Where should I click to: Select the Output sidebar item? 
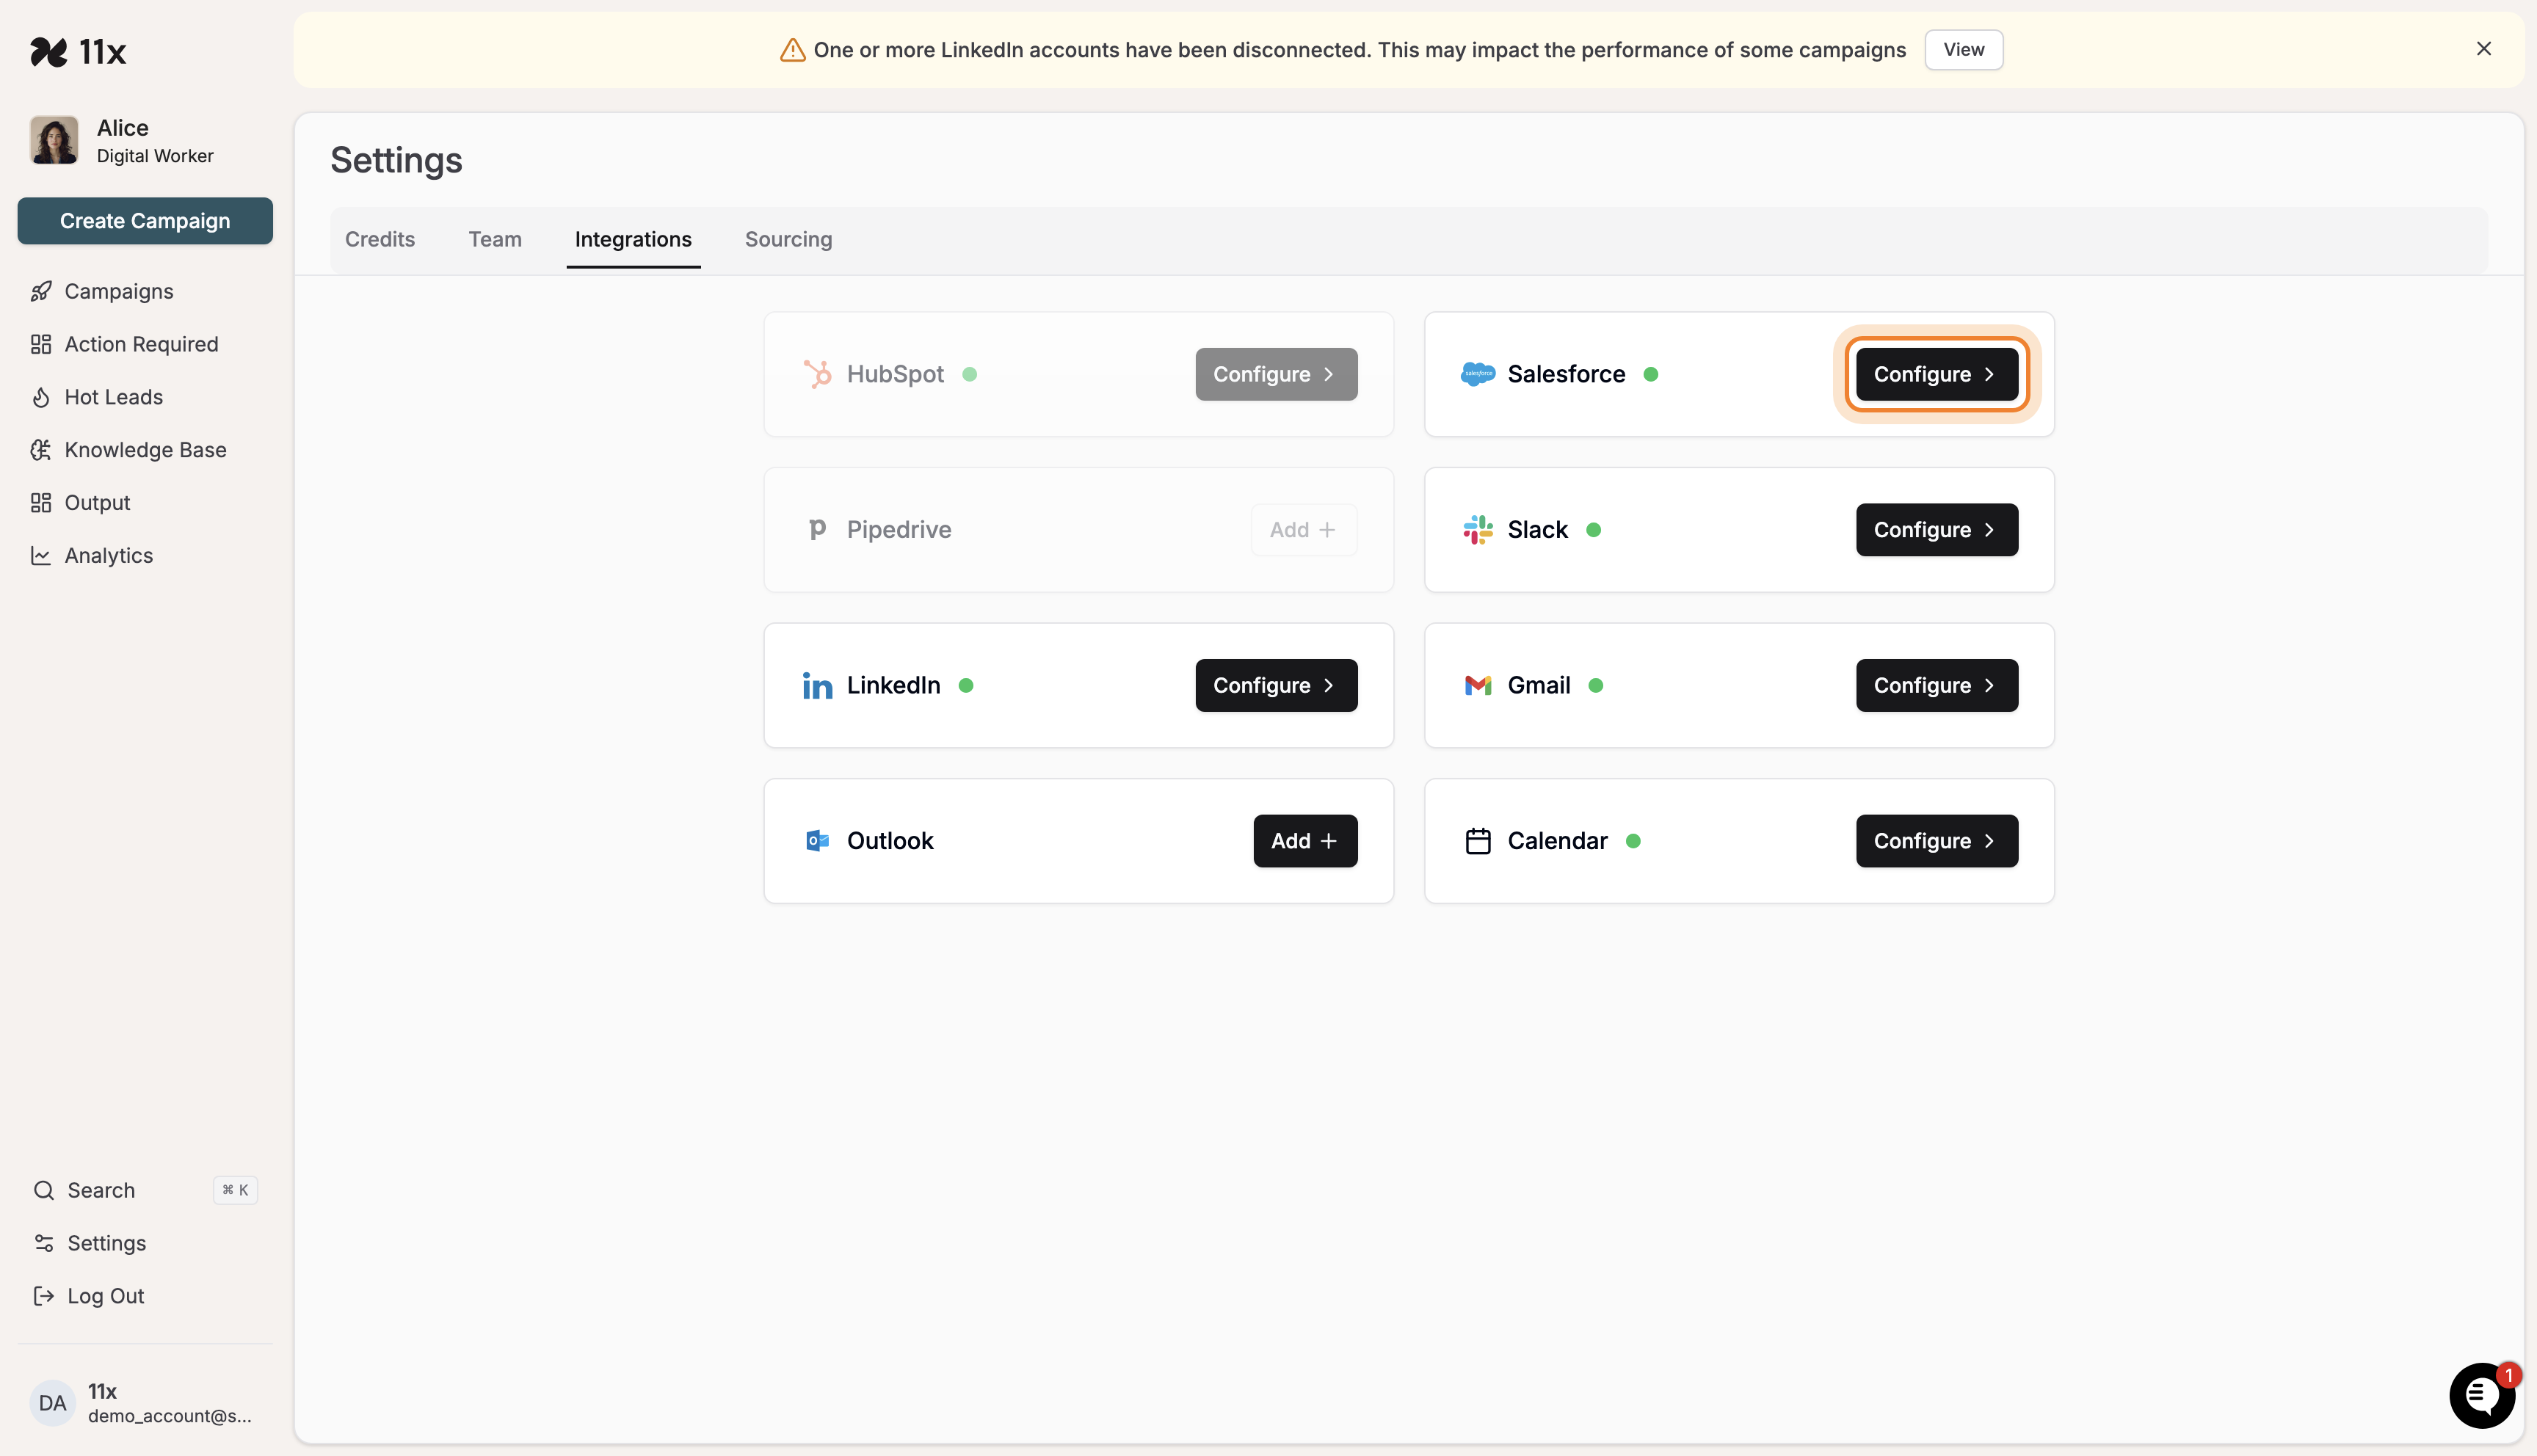click(96, 502)
